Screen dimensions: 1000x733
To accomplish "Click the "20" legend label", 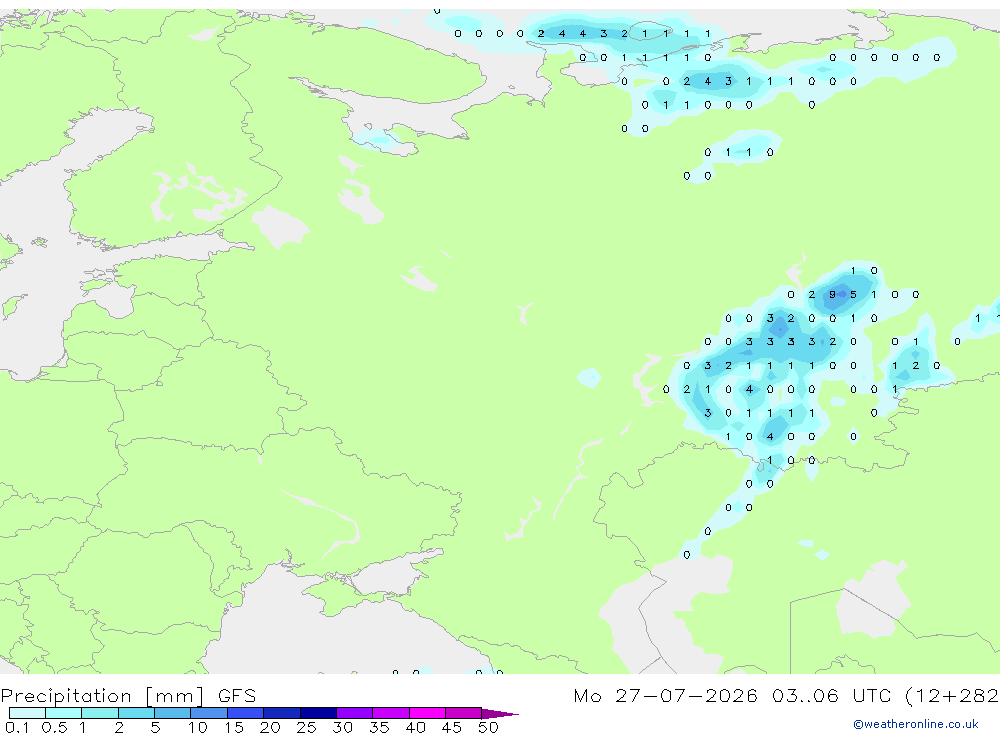I will 270,727.
